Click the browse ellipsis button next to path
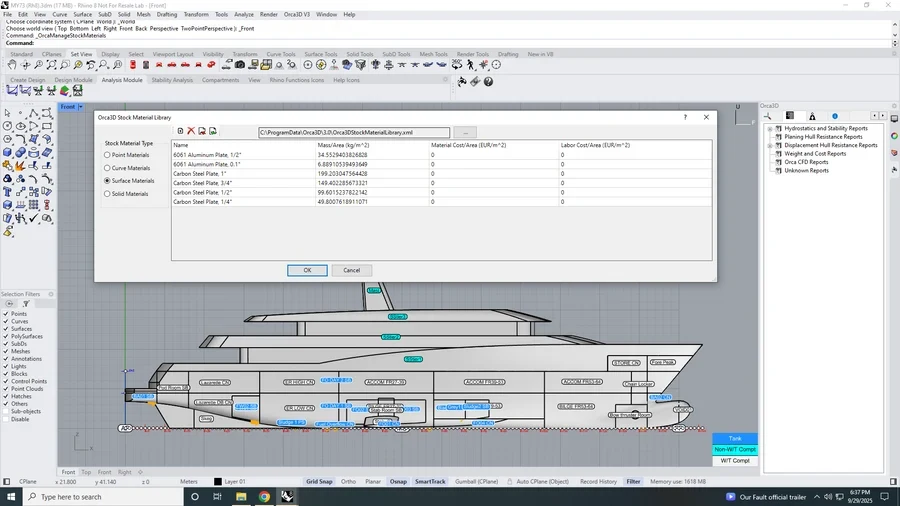This screenshot has width=900, height=506. coord(465,133)
